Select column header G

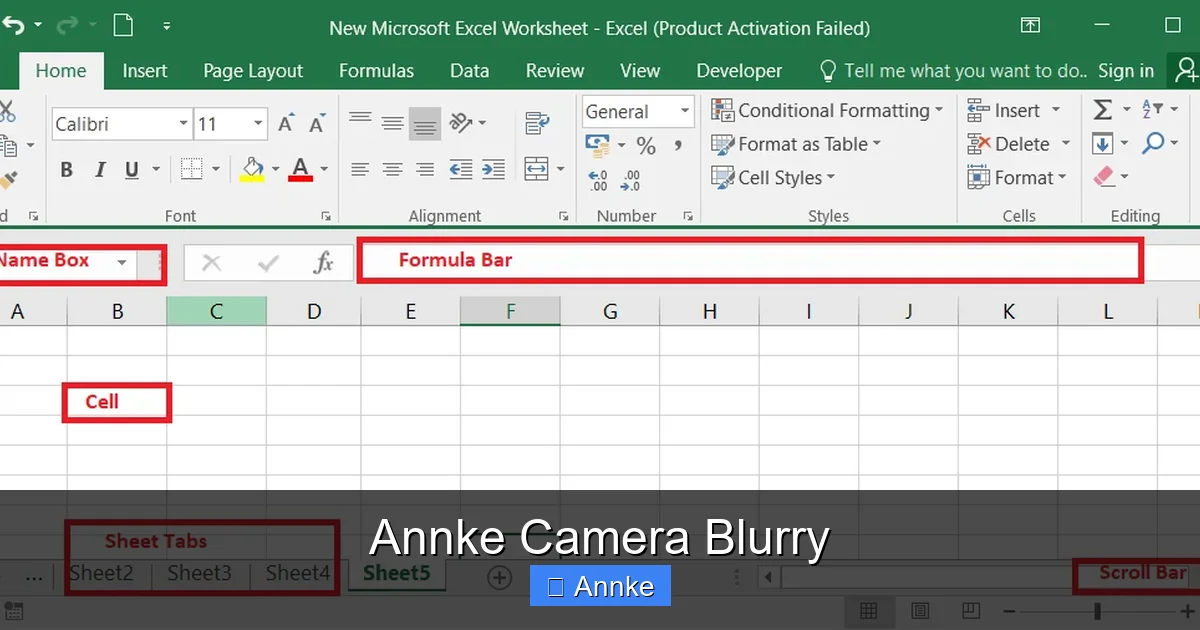pos(610,311)
